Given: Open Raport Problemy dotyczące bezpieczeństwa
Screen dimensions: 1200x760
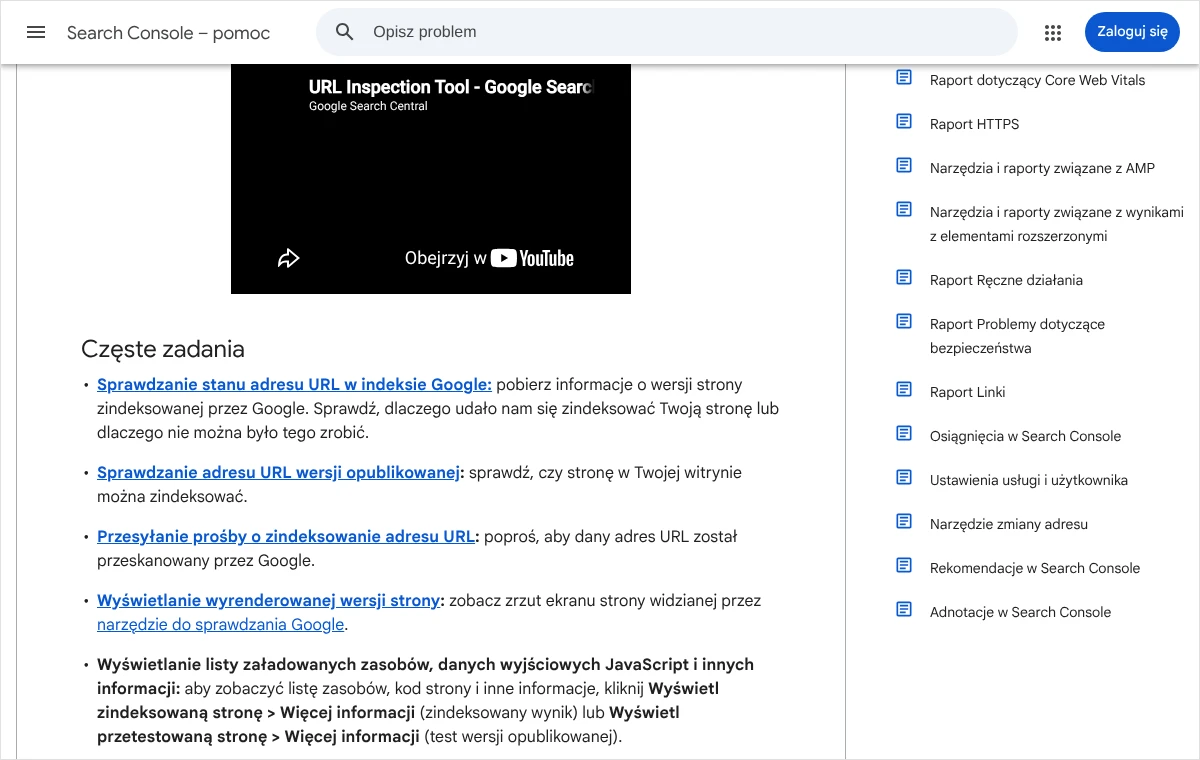Looking at the screenshot, I should pos(1017,336).
